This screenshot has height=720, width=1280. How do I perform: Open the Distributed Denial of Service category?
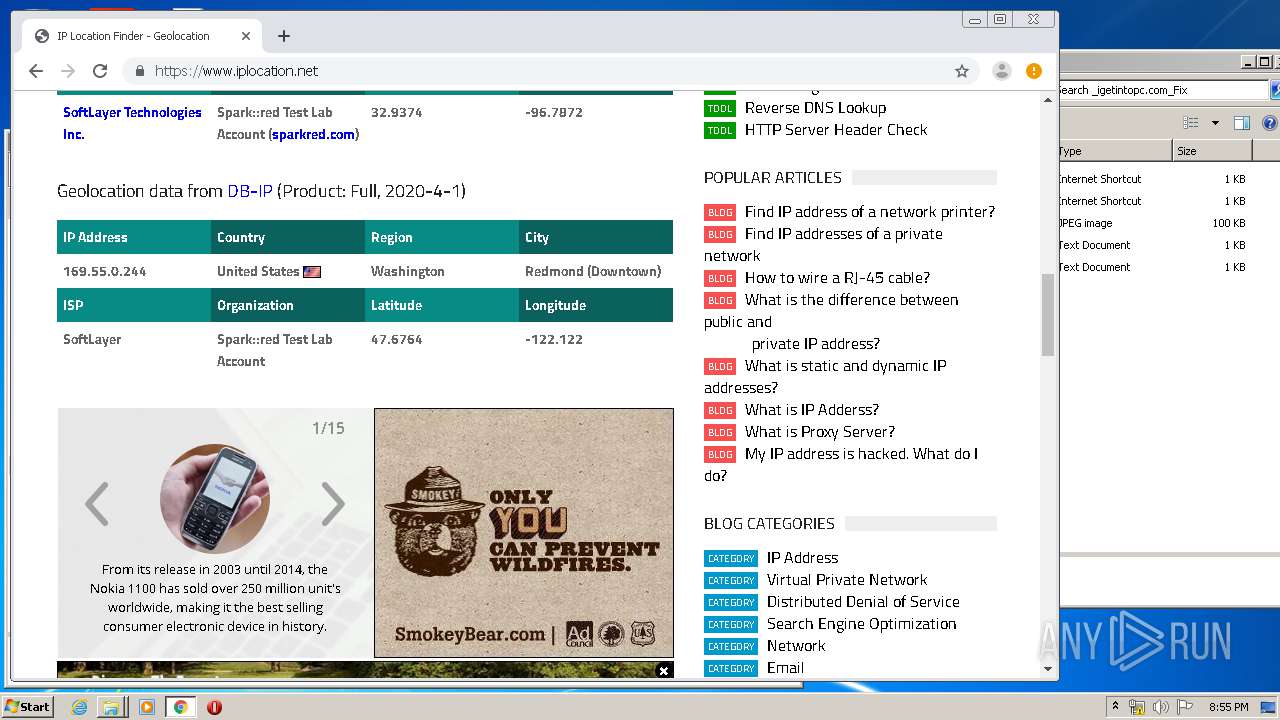coord(863,602)
